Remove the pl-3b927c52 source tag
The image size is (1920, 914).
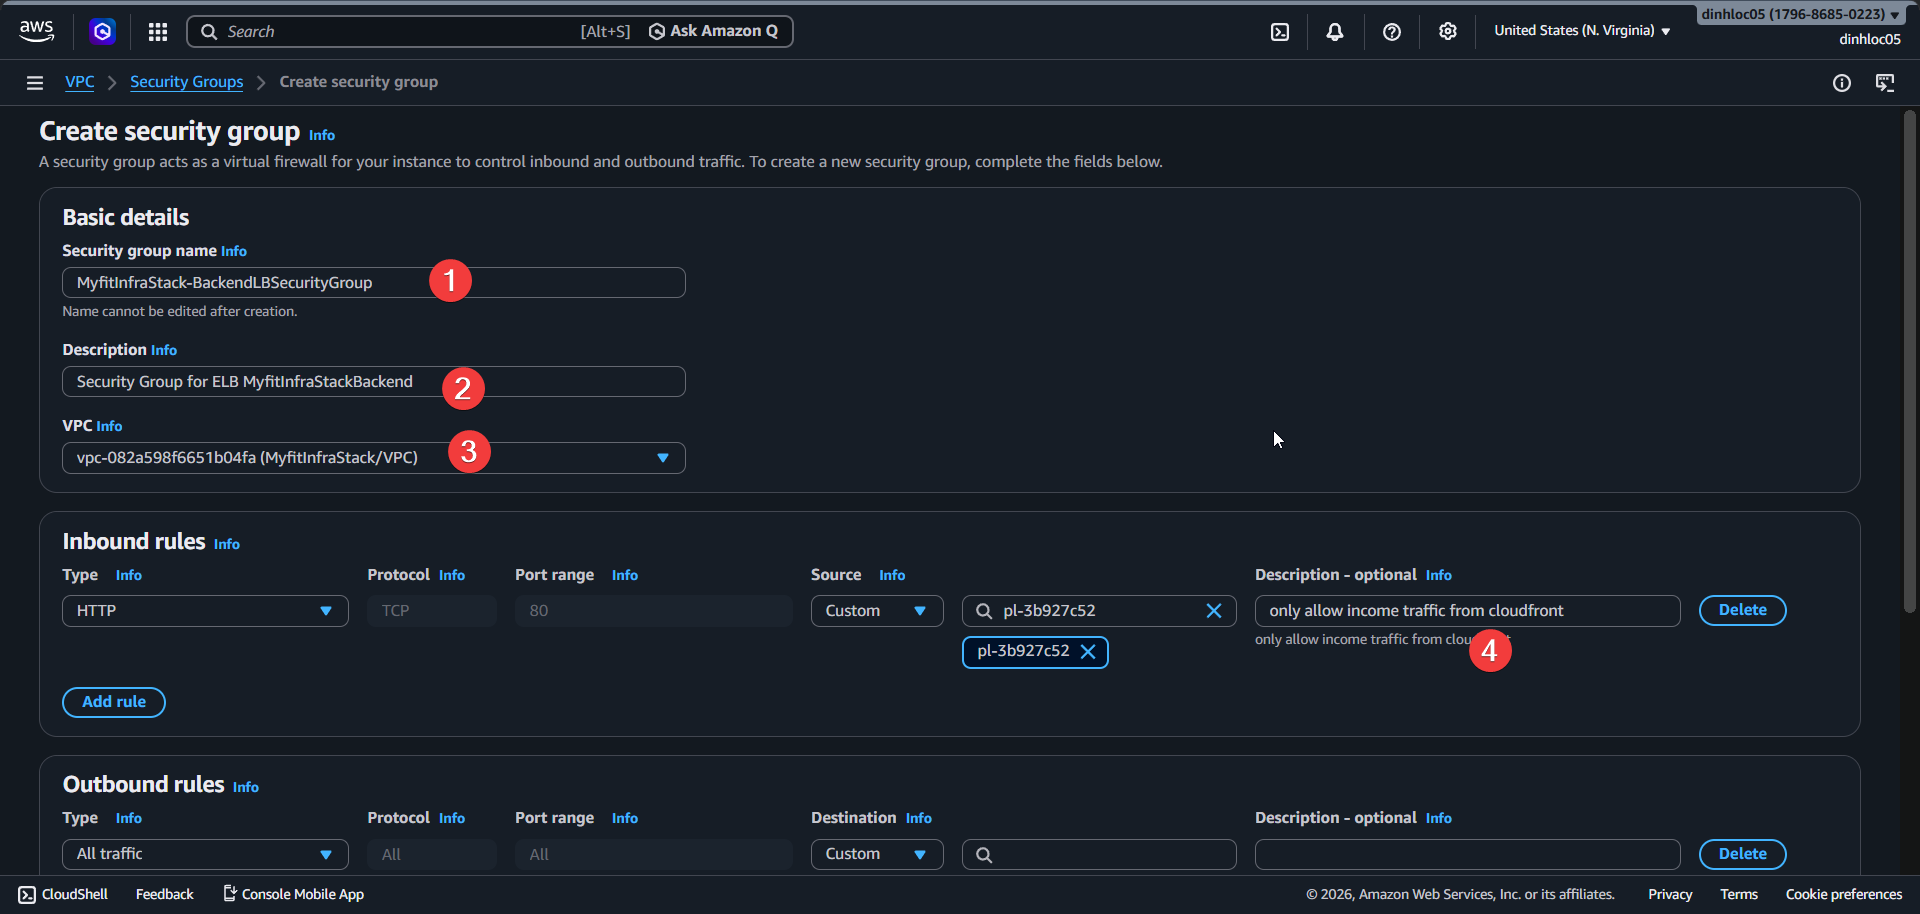click(1088, 652)
